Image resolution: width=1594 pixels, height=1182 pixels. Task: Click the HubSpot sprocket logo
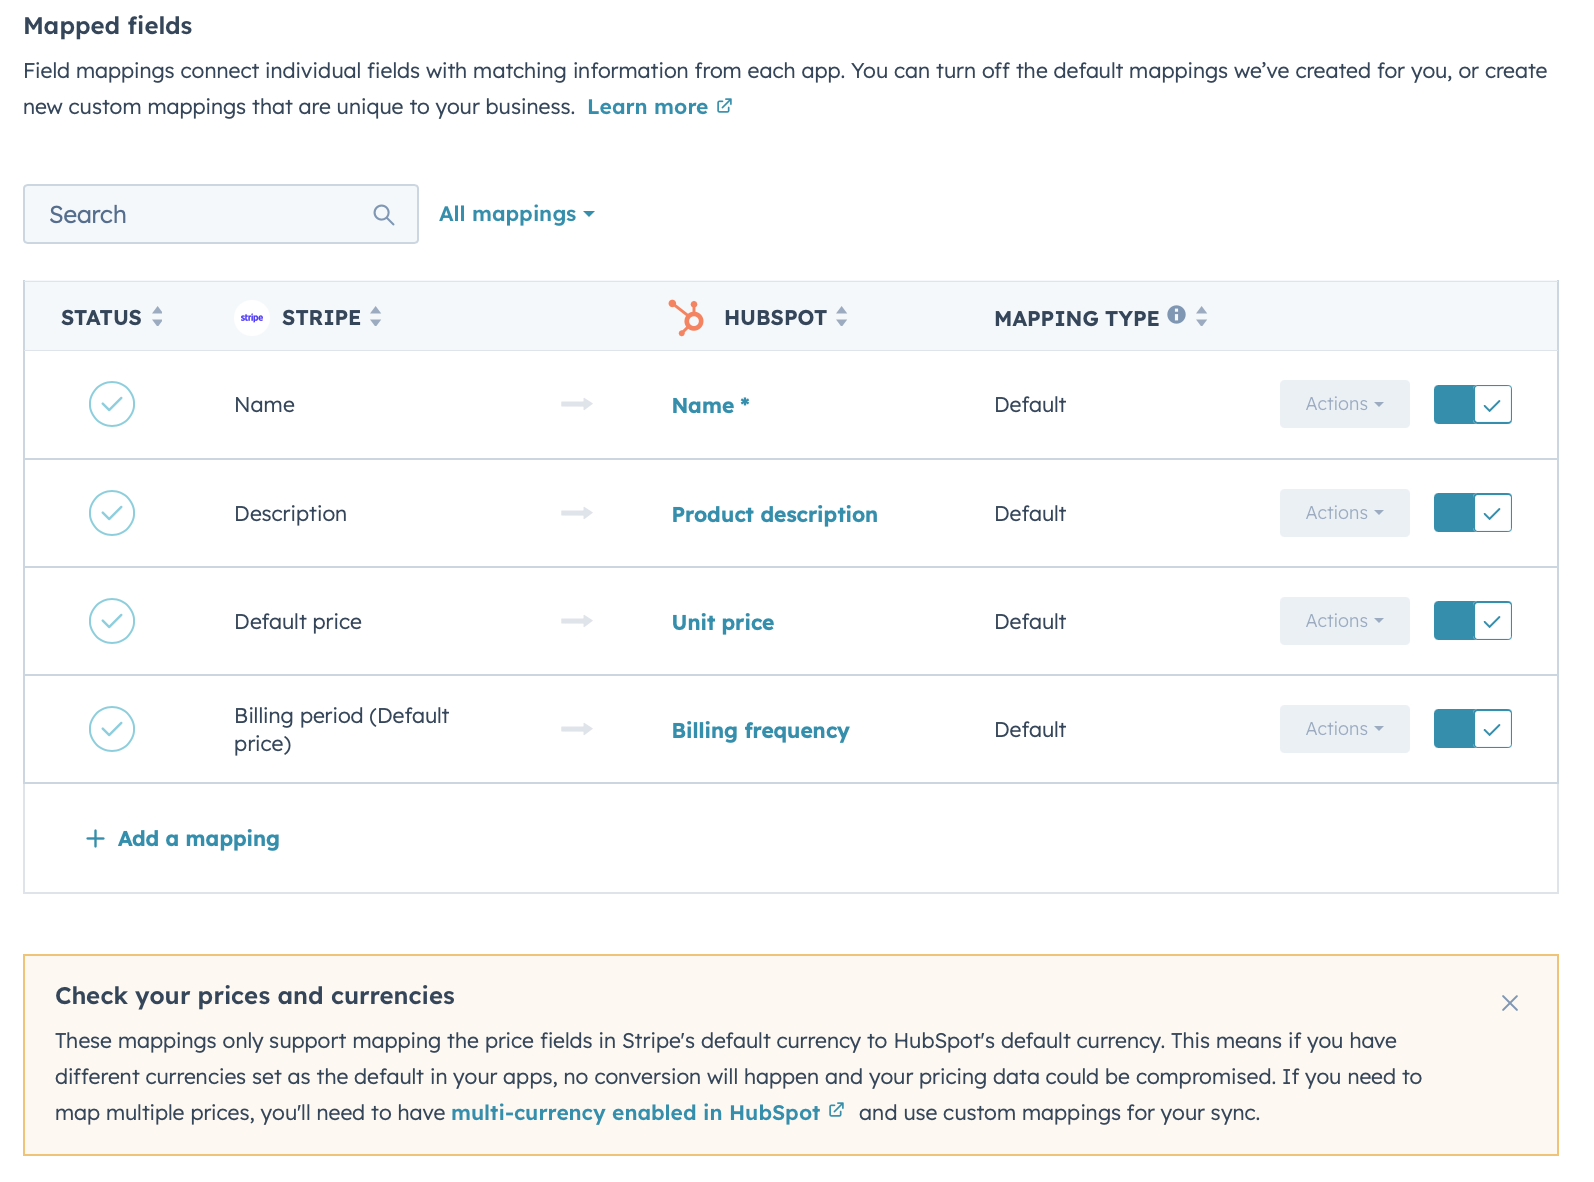pos(687,317)
